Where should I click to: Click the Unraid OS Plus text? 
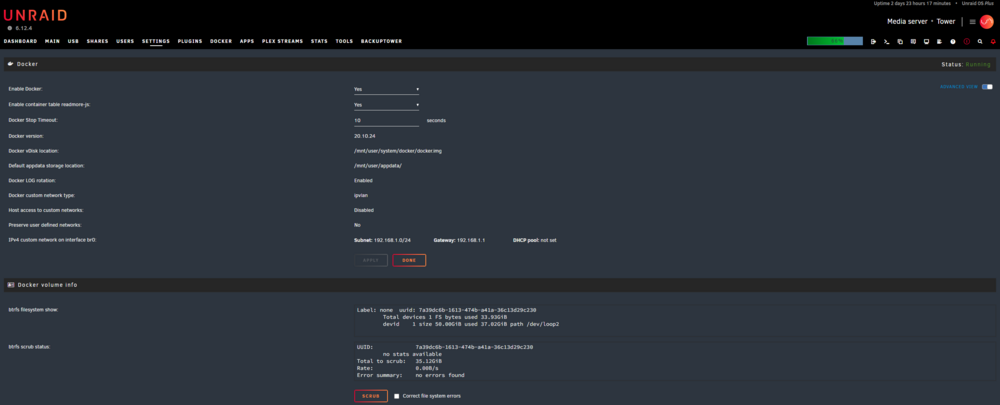pyautogui.click(x=978, y=3)
